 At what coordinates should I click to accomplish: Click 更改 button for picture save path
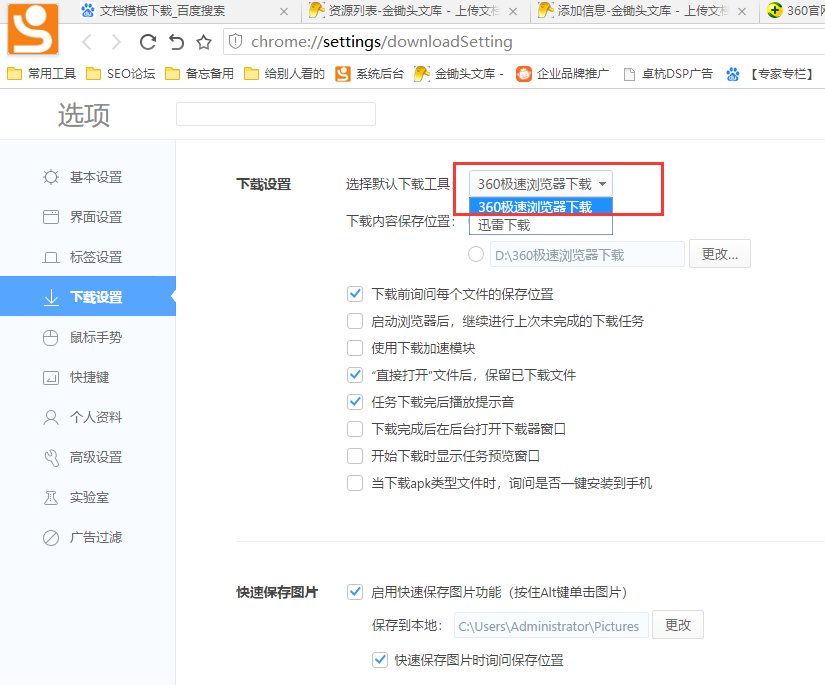pyautogui.click(x=677, y=625)
